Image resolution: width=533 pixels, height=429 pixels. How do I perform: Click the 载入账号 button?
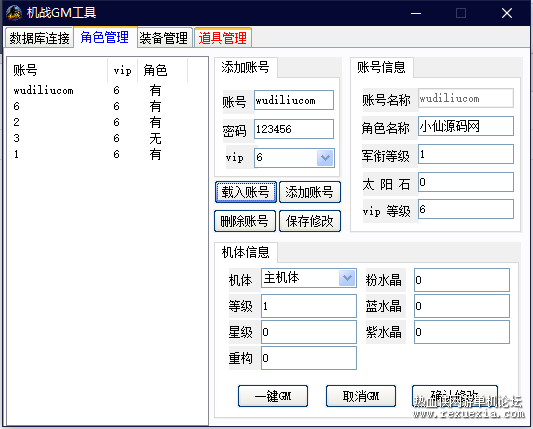click(x=245, y=192)
